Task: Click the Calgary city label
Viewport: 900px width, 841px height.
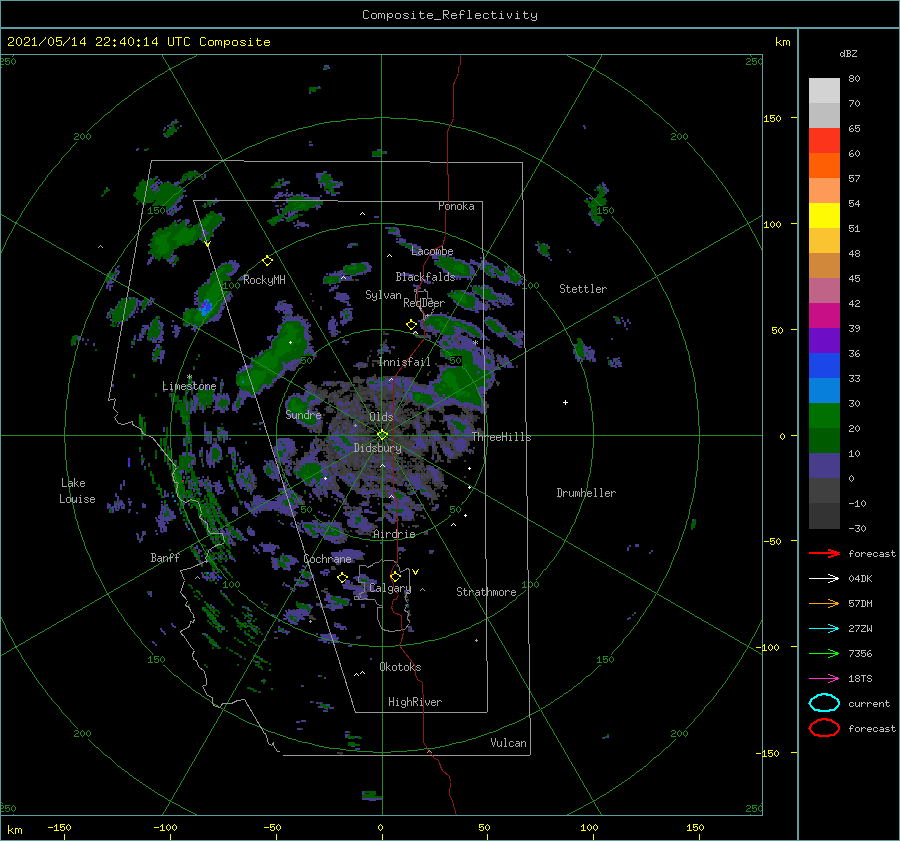Action: (x=390, y=588)
